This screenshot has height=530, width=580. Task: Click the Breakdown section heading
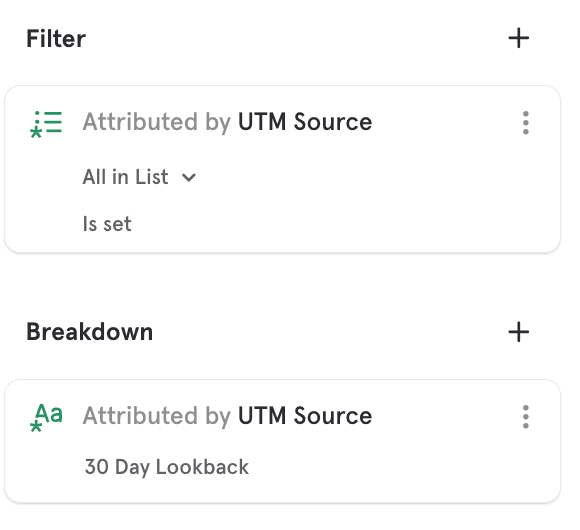pyautogui.click(x=90, y=332)
